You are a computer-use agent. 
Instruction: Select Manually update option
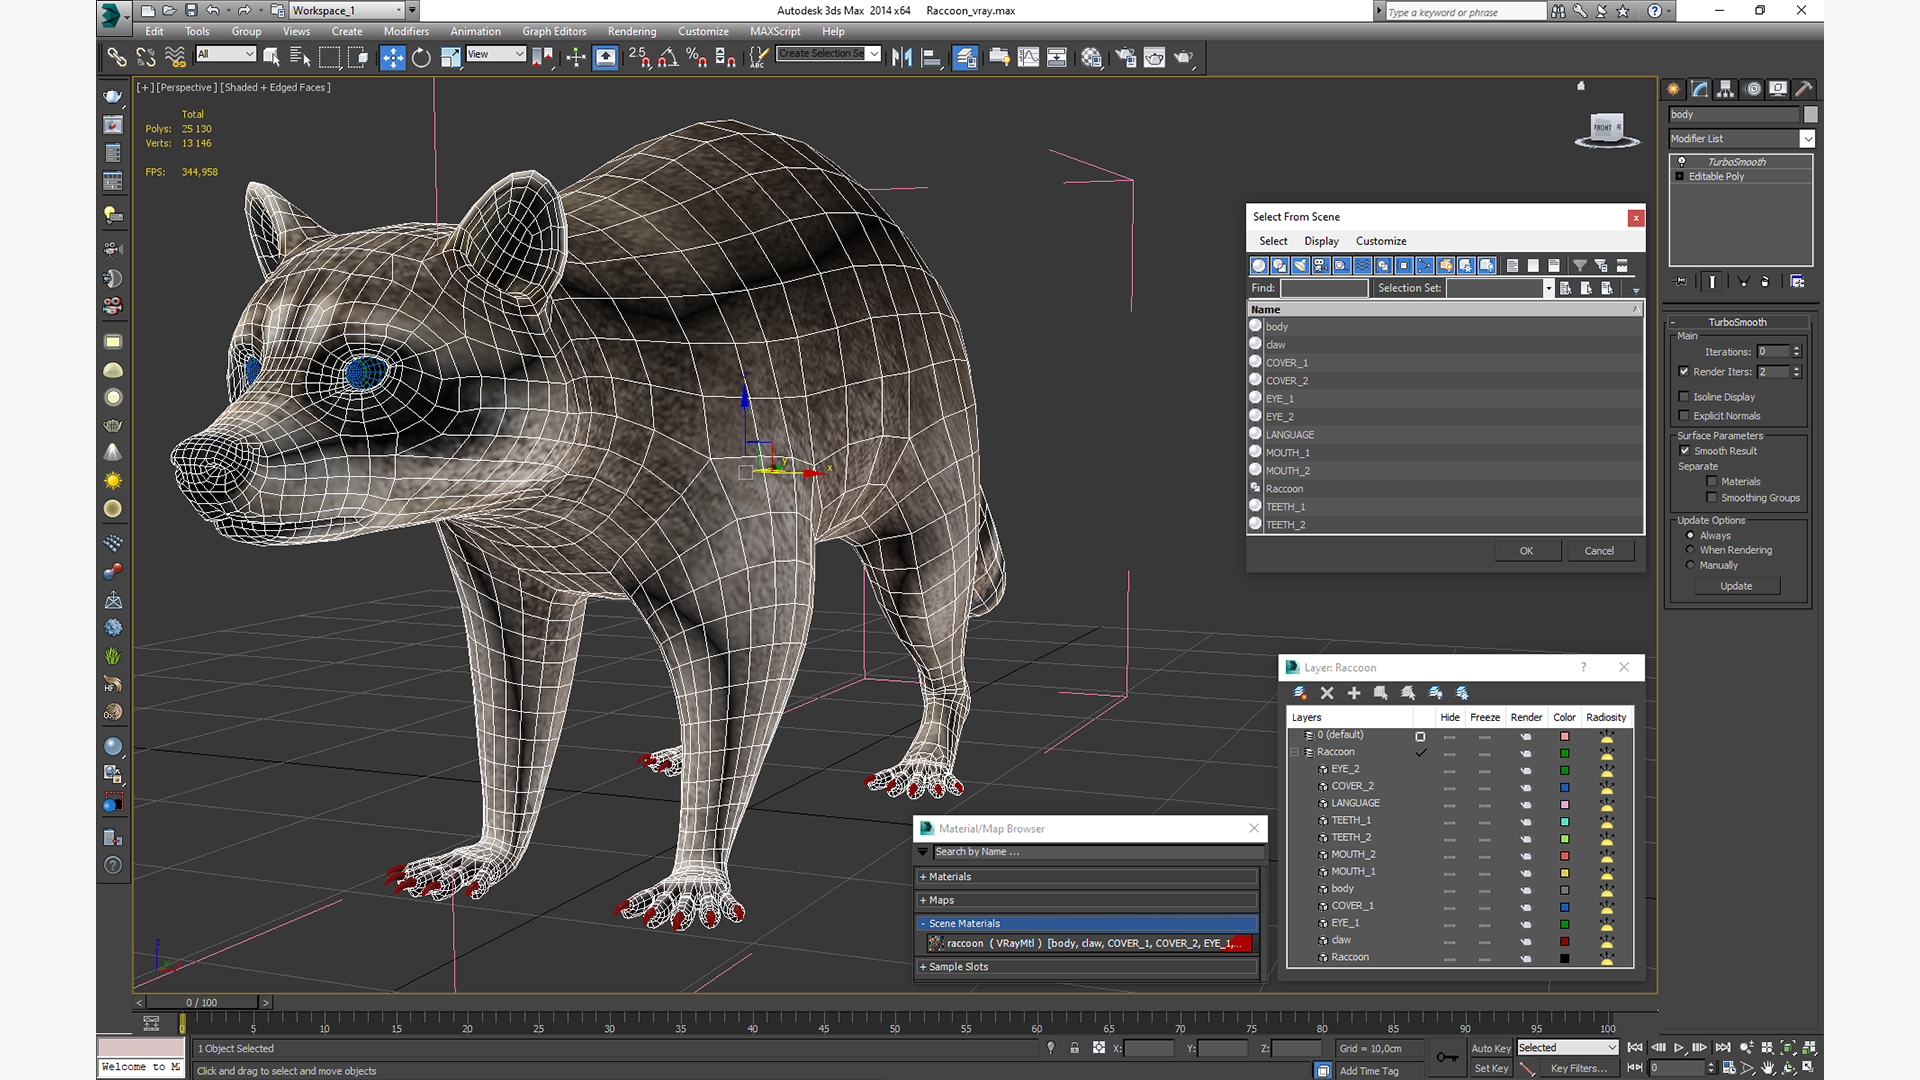(1690, 565)
